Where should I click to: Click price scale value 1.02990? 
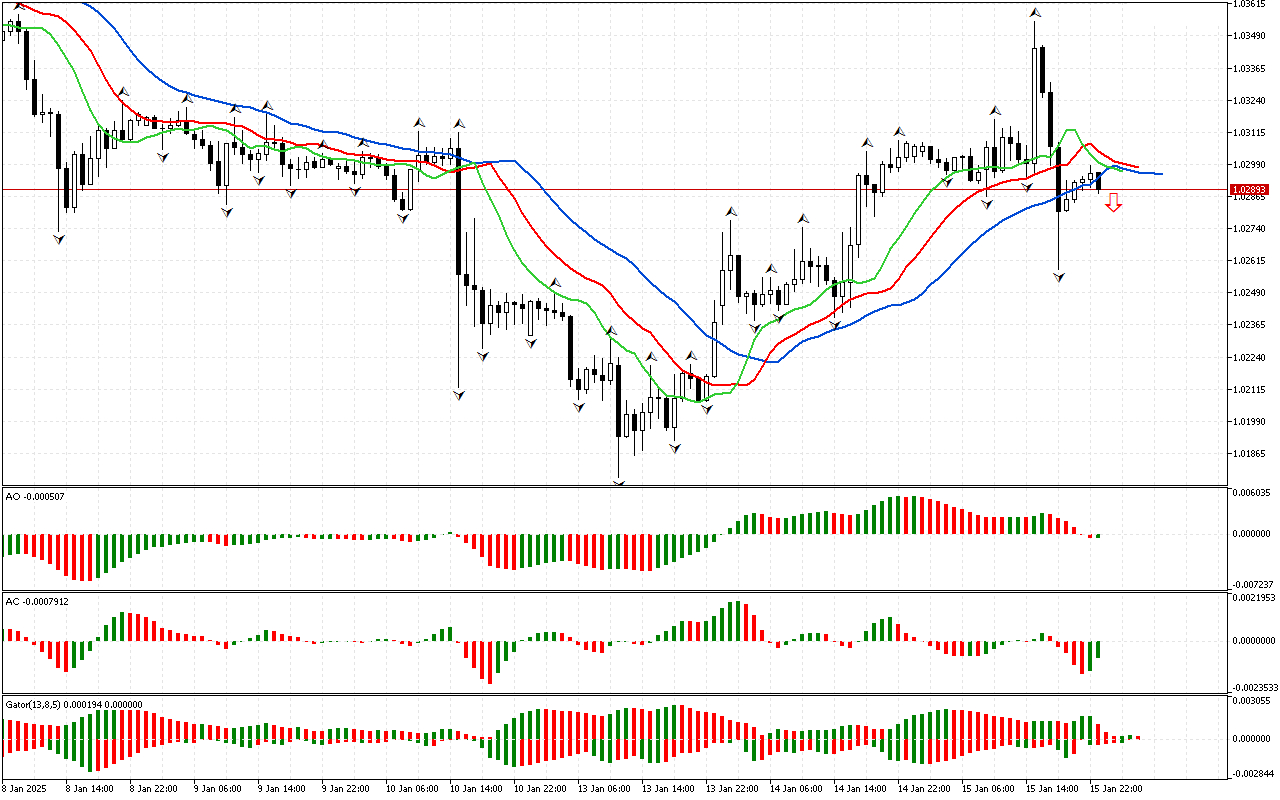tap(1250, 164)
